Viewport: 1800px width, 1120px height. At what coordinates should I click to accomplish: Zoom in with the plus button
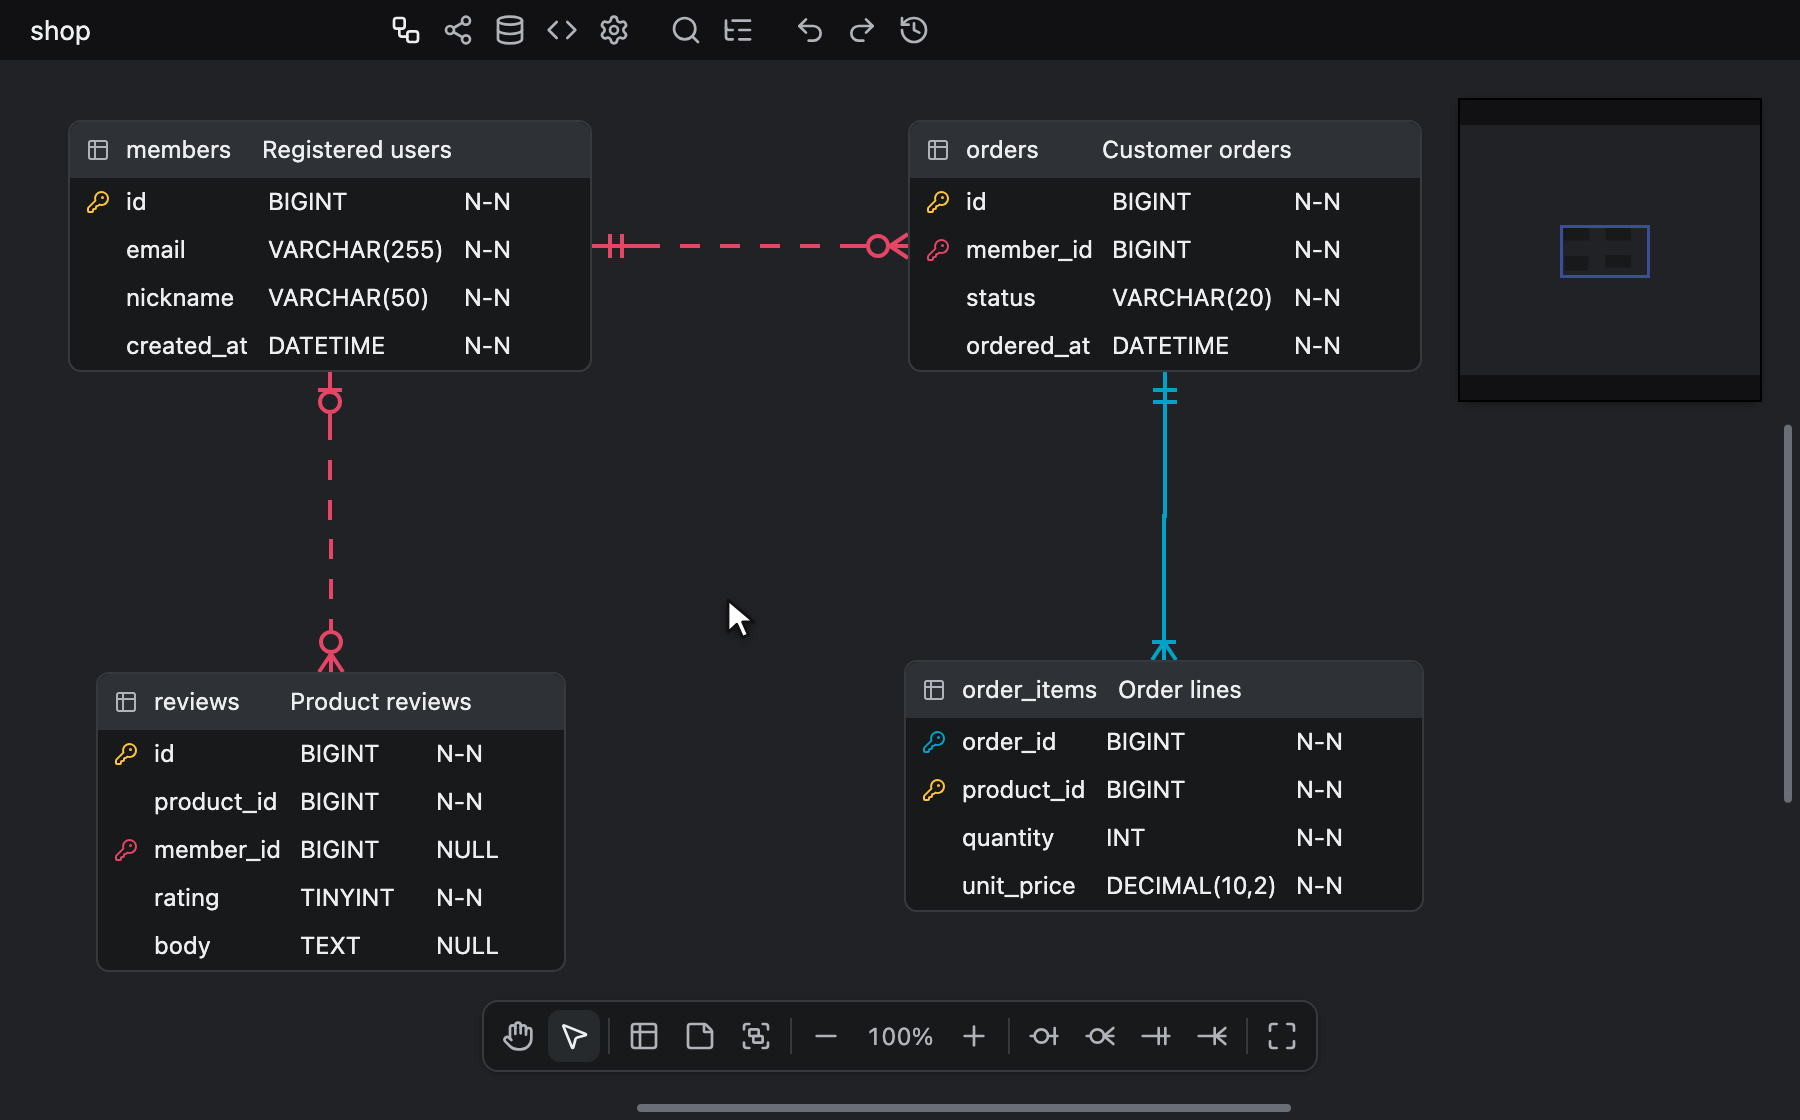(974, 1036)
